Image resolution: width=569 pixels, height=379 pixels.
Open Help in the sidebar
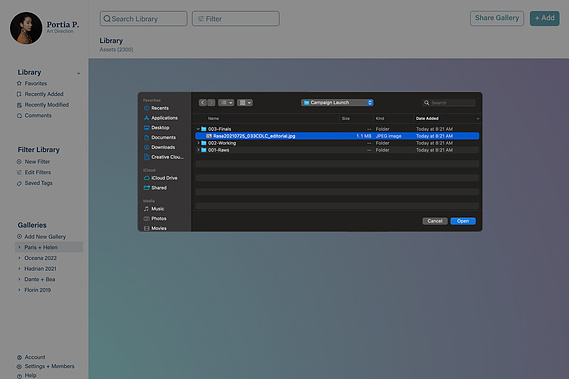(x=26, y=375)
